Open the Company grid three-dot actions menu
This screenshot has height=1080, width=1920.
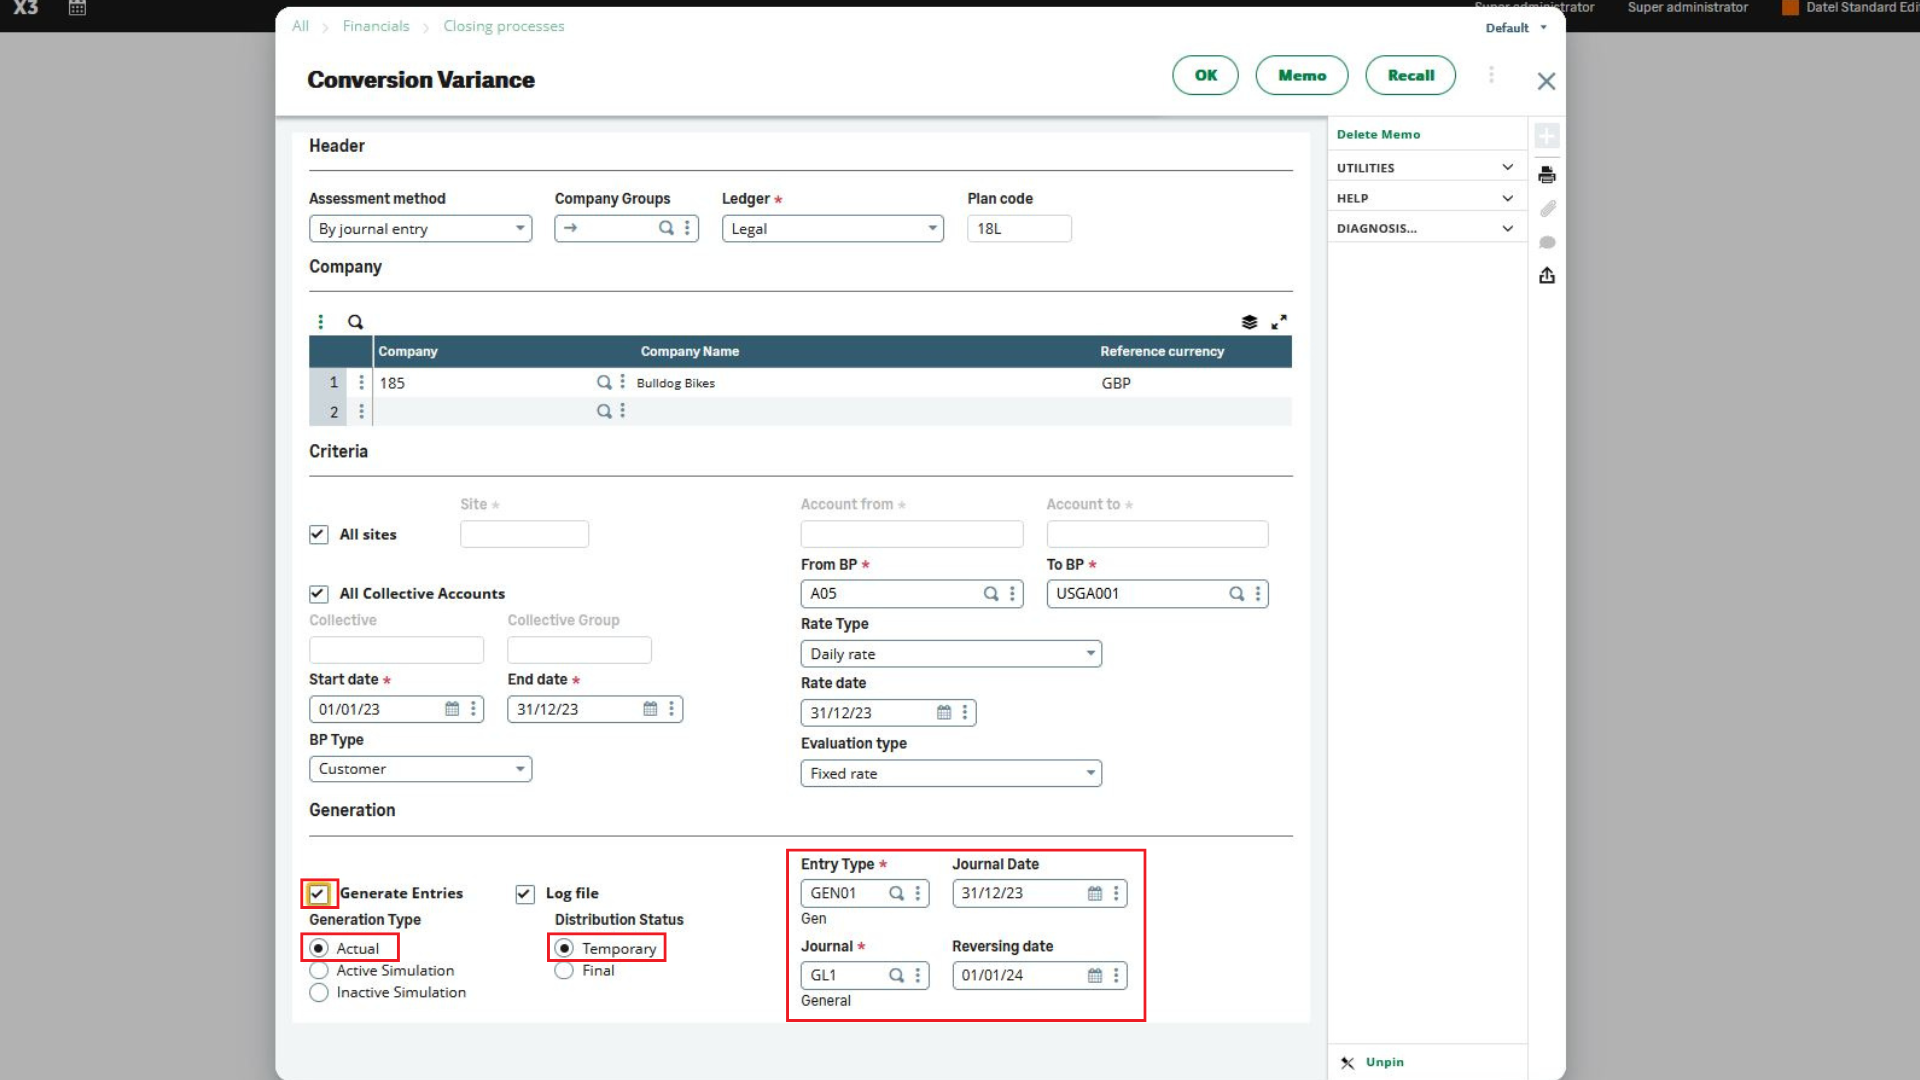point(320,322)
